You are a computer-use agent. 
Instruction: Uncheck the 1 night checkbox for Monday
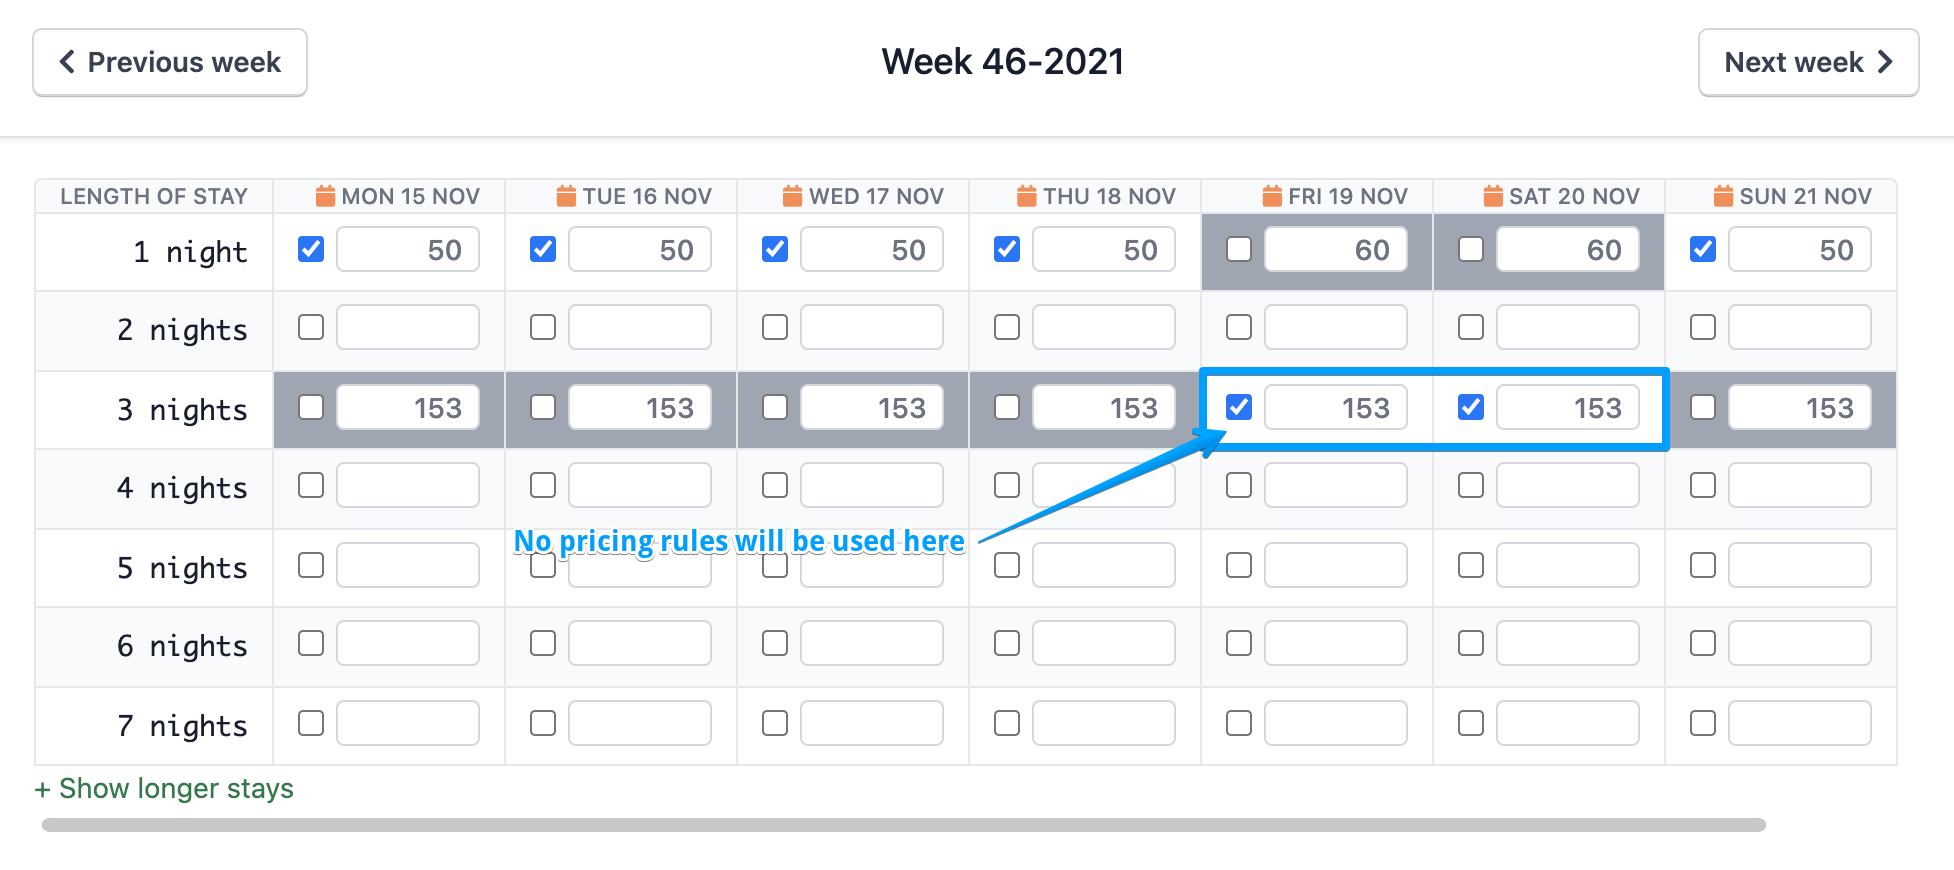point(311,249)
